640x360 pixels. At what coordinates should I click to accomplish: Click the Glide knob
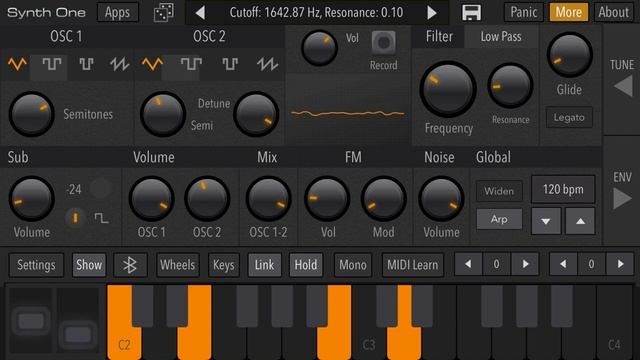569,55
